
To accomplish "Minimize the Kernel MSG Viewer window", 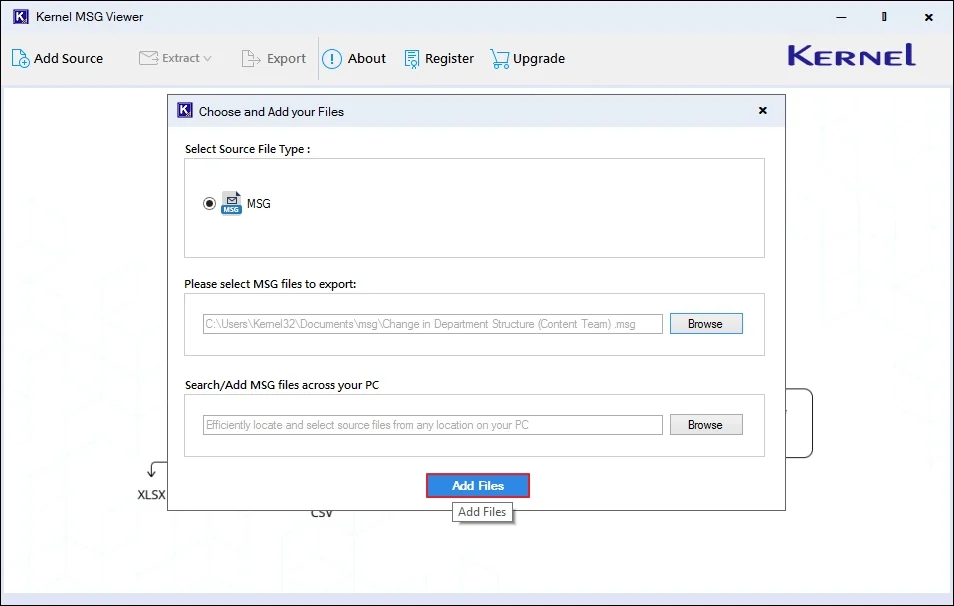I will tap(841, 17).
